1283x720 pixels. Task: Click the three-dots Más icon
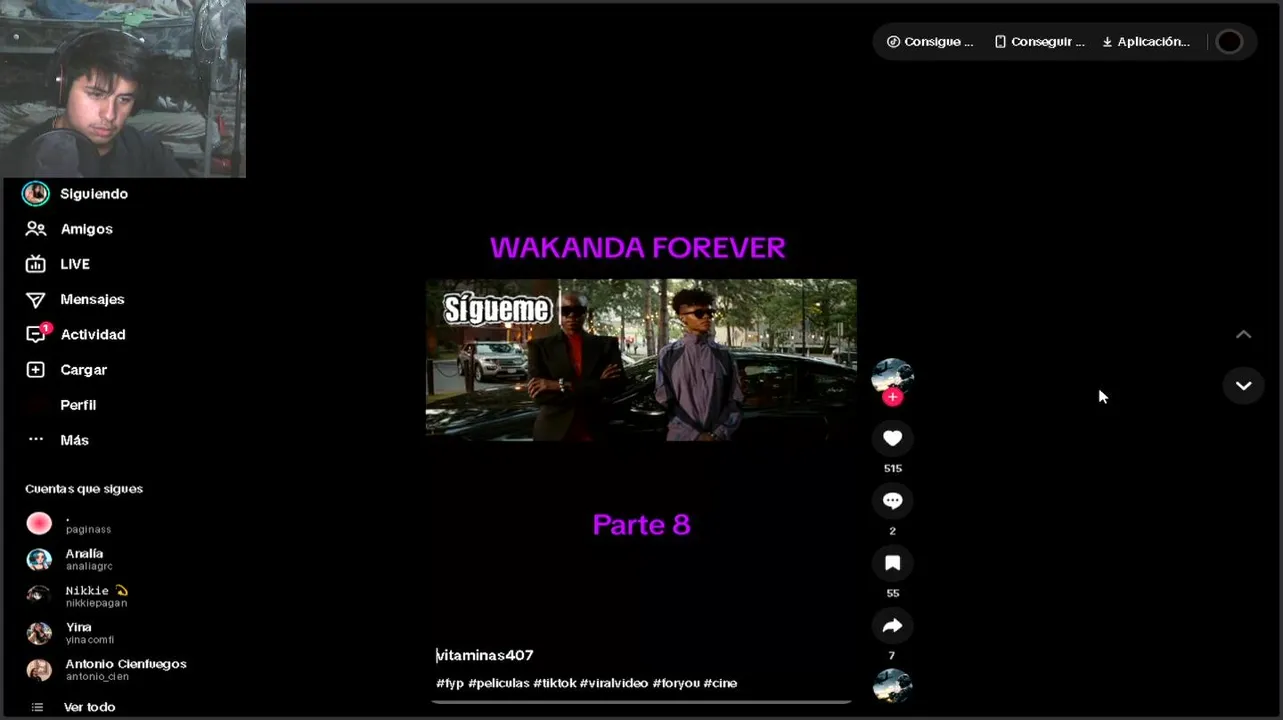click(36, 439)
